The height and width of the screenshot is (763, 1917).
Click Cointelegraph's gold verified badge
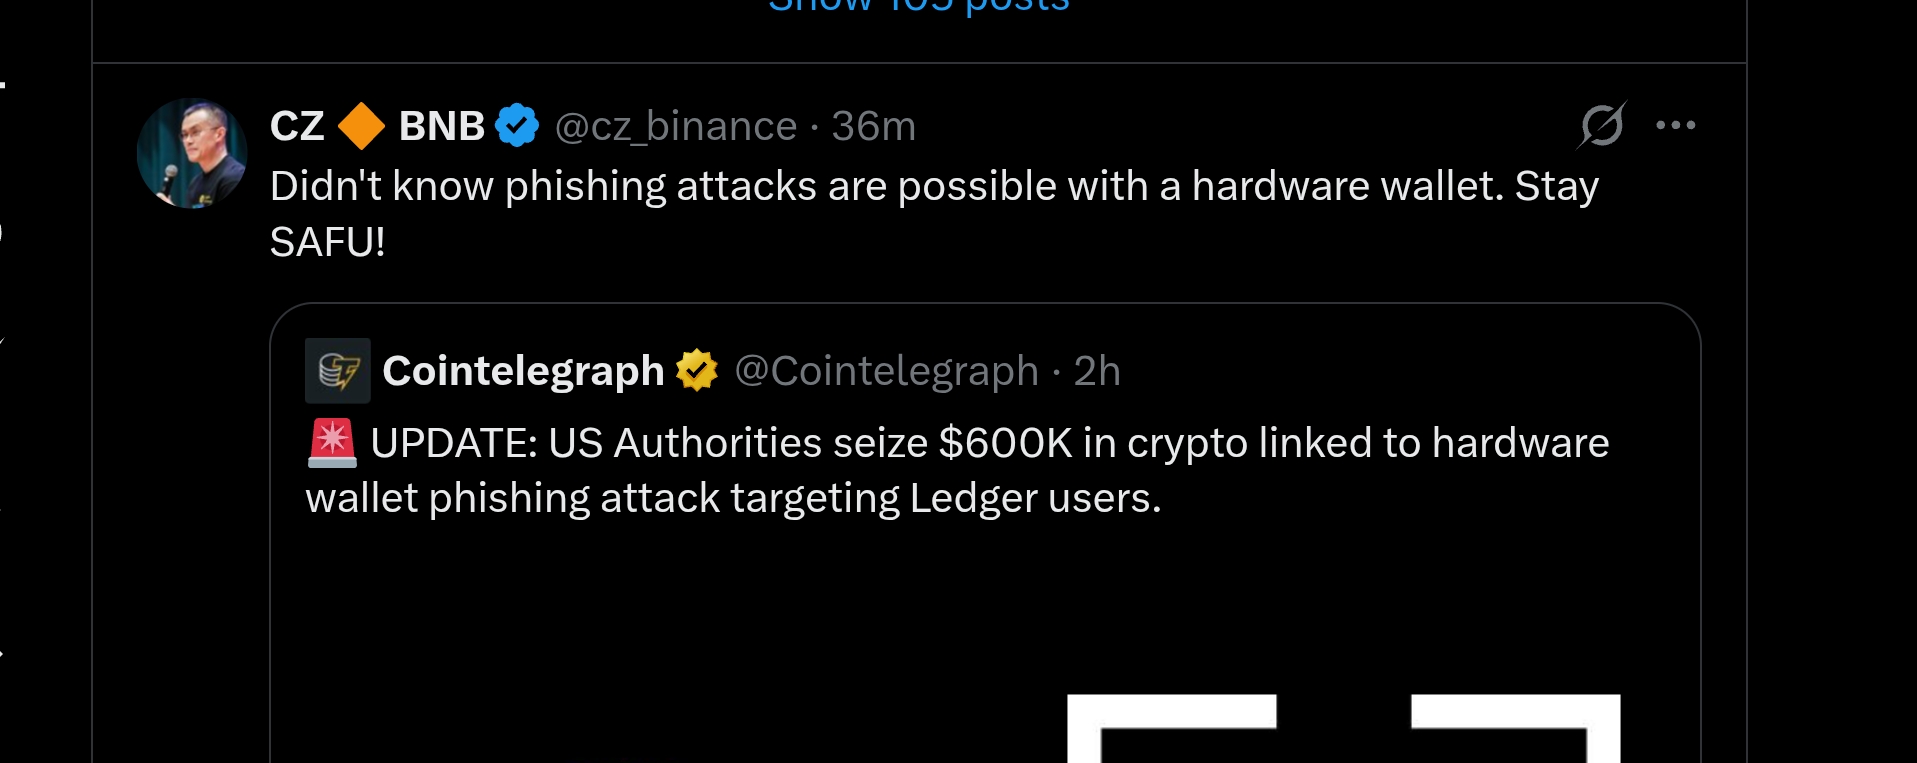tap(697, 371)
